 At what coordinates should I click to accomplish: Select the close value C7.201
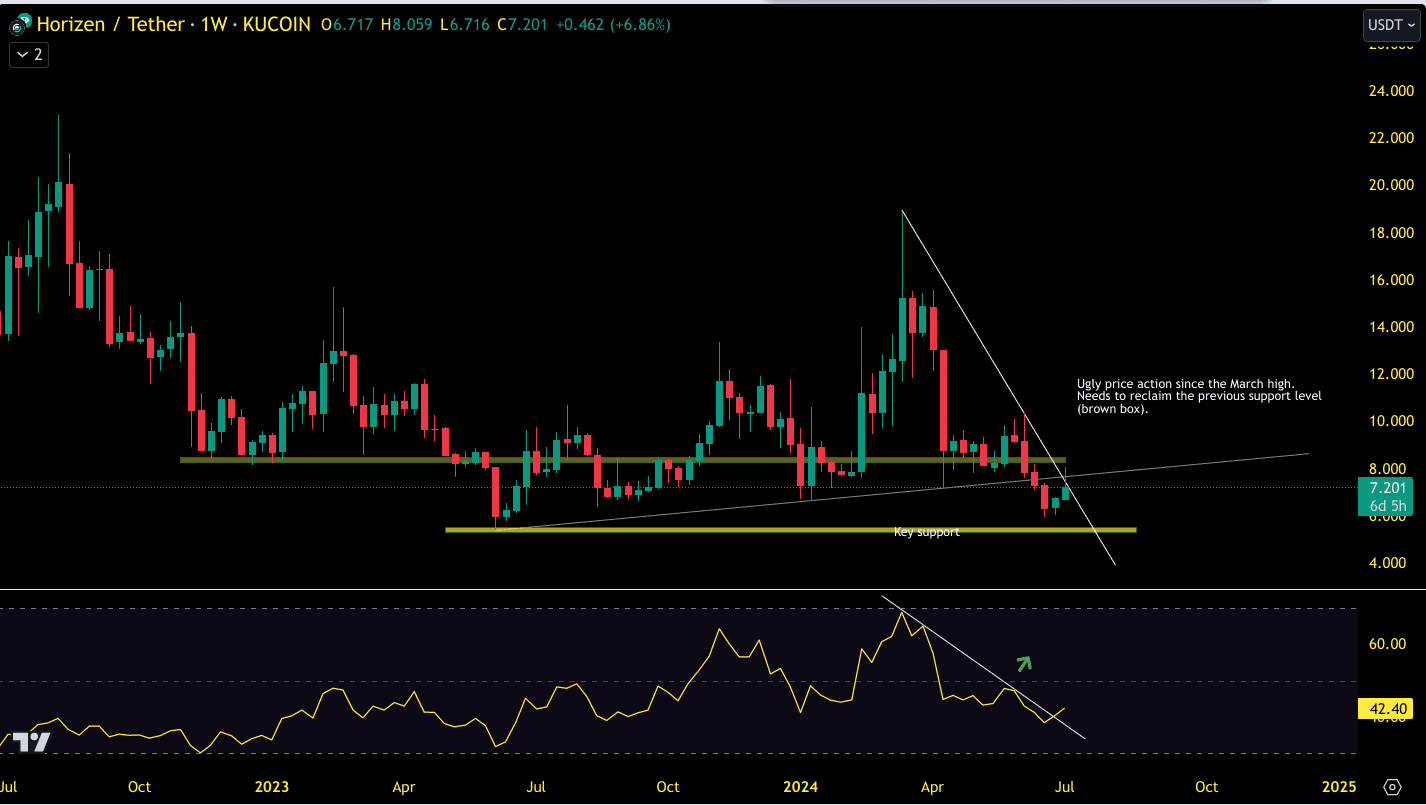(522, 24)
